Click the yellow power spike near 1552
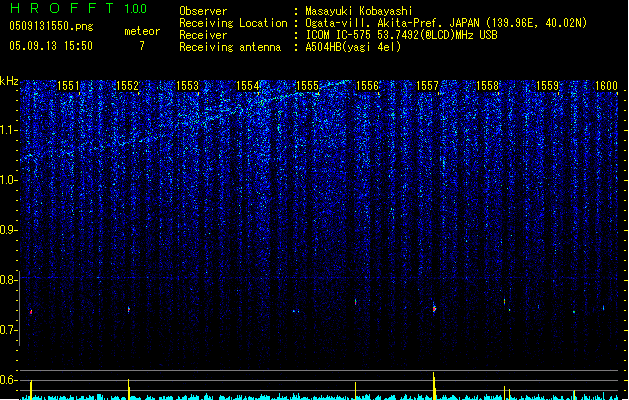The height and width of the screenshot is (400, 629). (129, 389)
